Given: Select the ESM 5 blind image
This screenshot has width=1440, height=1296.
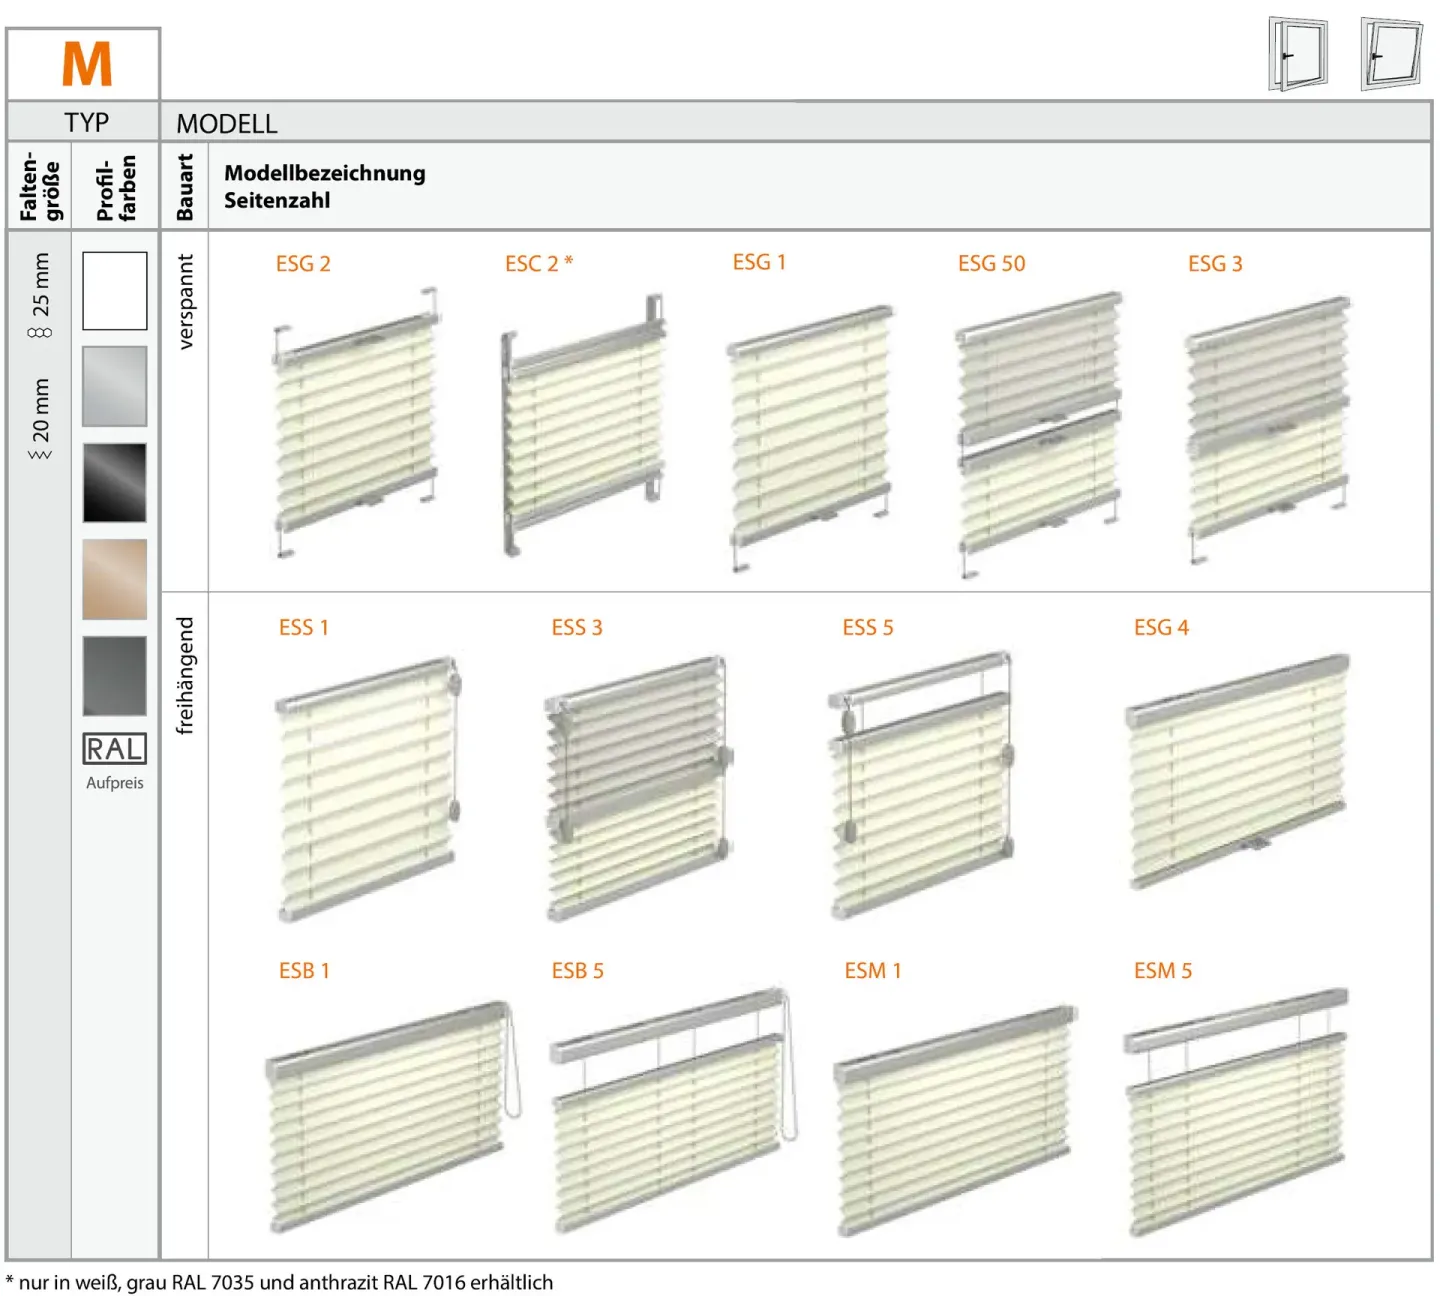Looking at the screenshot, I should pyautogui.click(x=1236, y=1112).
